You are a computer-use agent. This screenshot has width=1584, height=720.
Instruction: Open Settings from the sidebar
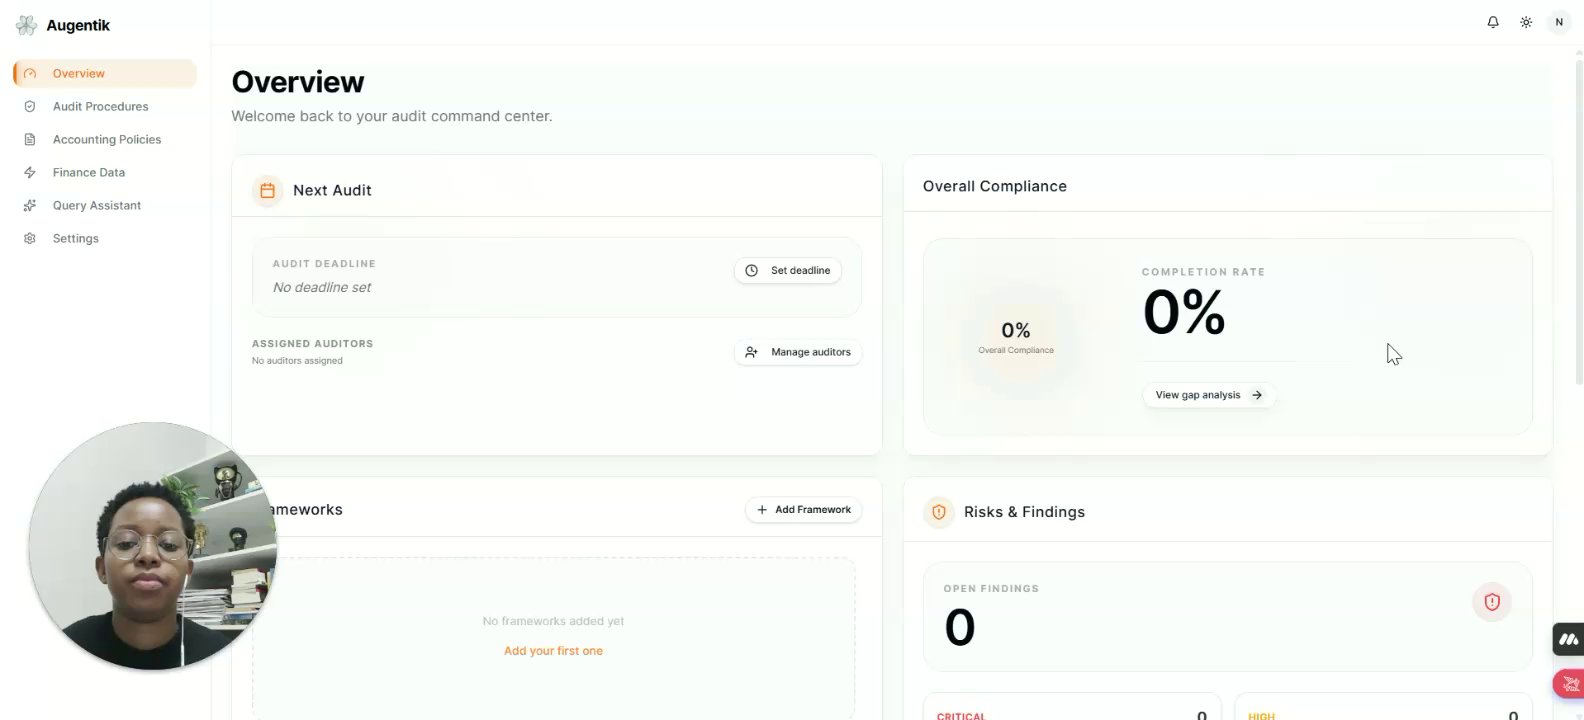[75, 238]
